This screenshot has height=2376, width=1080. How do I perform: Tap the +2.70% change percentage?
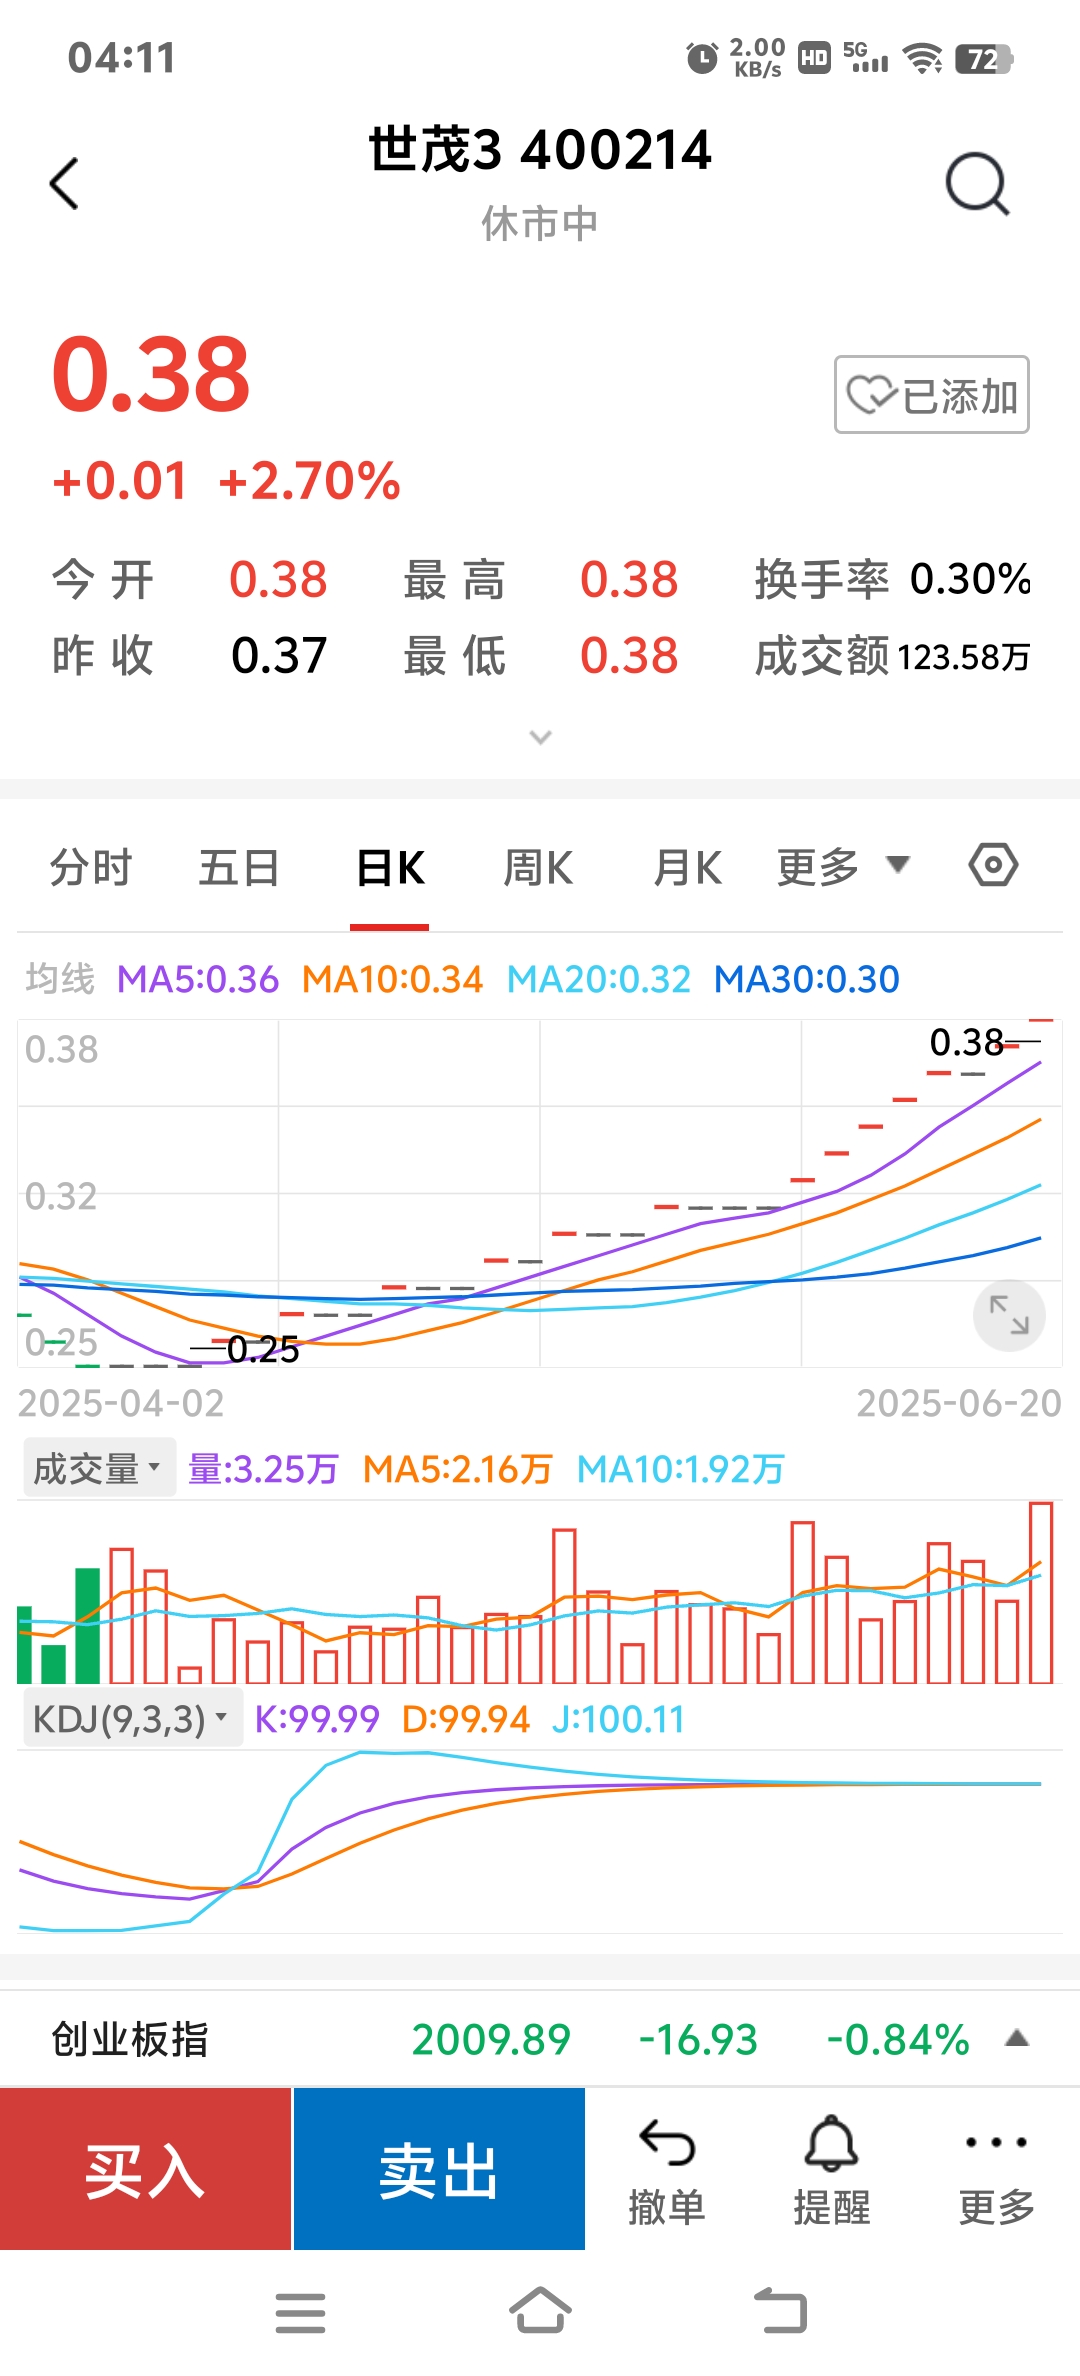[309, 481]
